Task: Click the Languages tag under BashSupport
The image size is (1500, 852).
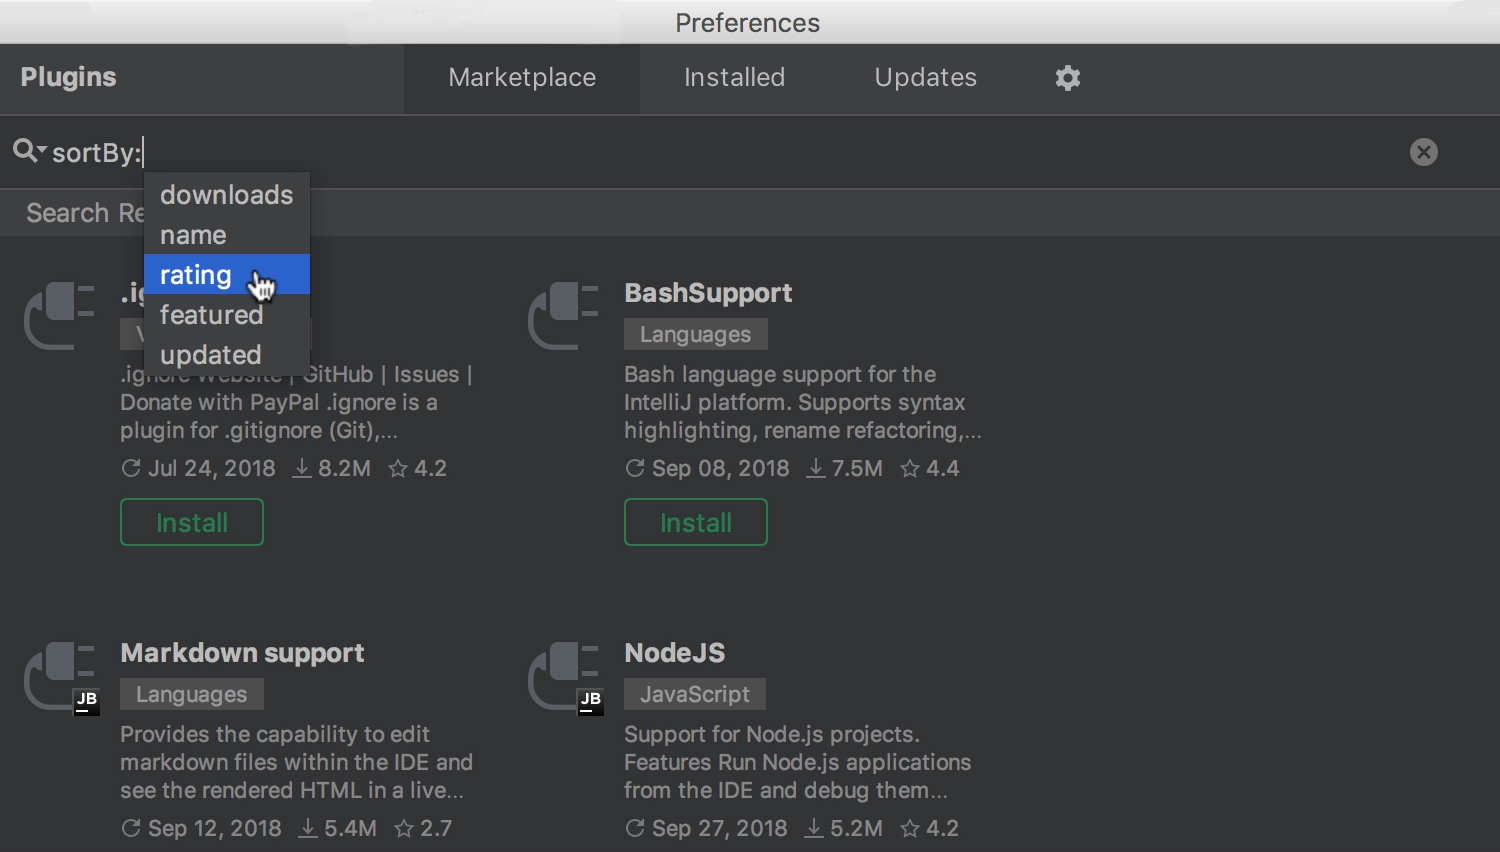Action: [696, 334]
